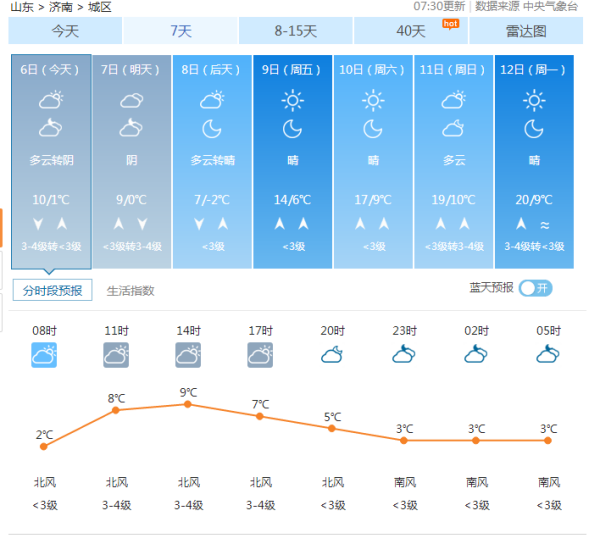600x544 pixels.
Task: Open the 今天 forecast tab
Action: pos(65,31)
